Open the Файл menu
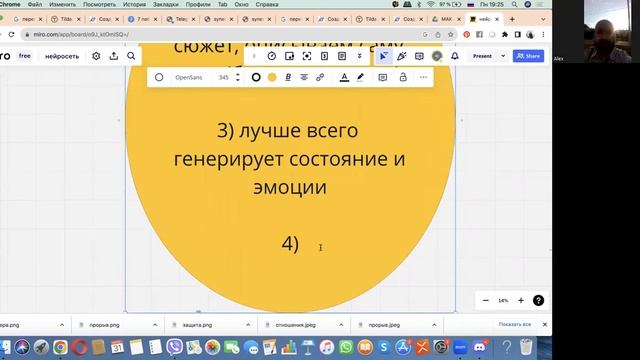 pos(35,4)
